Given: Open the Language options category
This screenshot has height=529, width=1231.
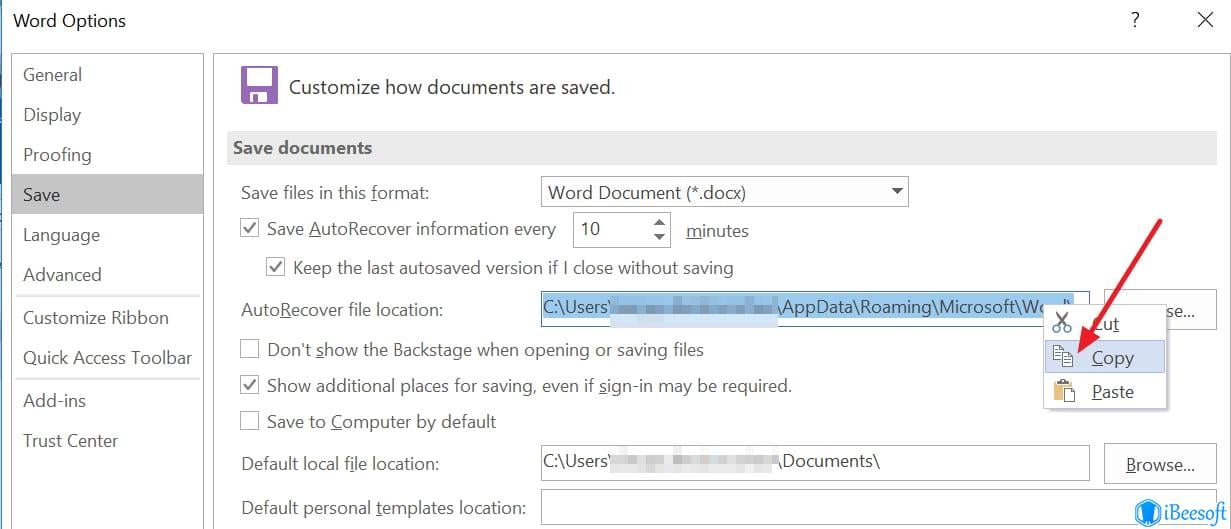Looking at the screenshot, I should coord(108,235).
